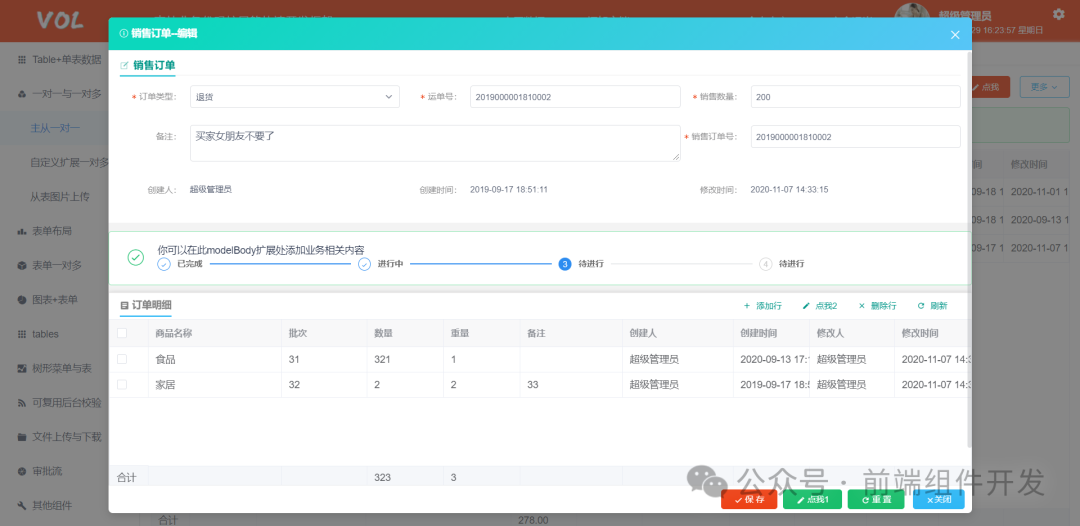
Task: Click the red 点我 button behind dialog
Action: pyautogui.click(x=990, y=87)
